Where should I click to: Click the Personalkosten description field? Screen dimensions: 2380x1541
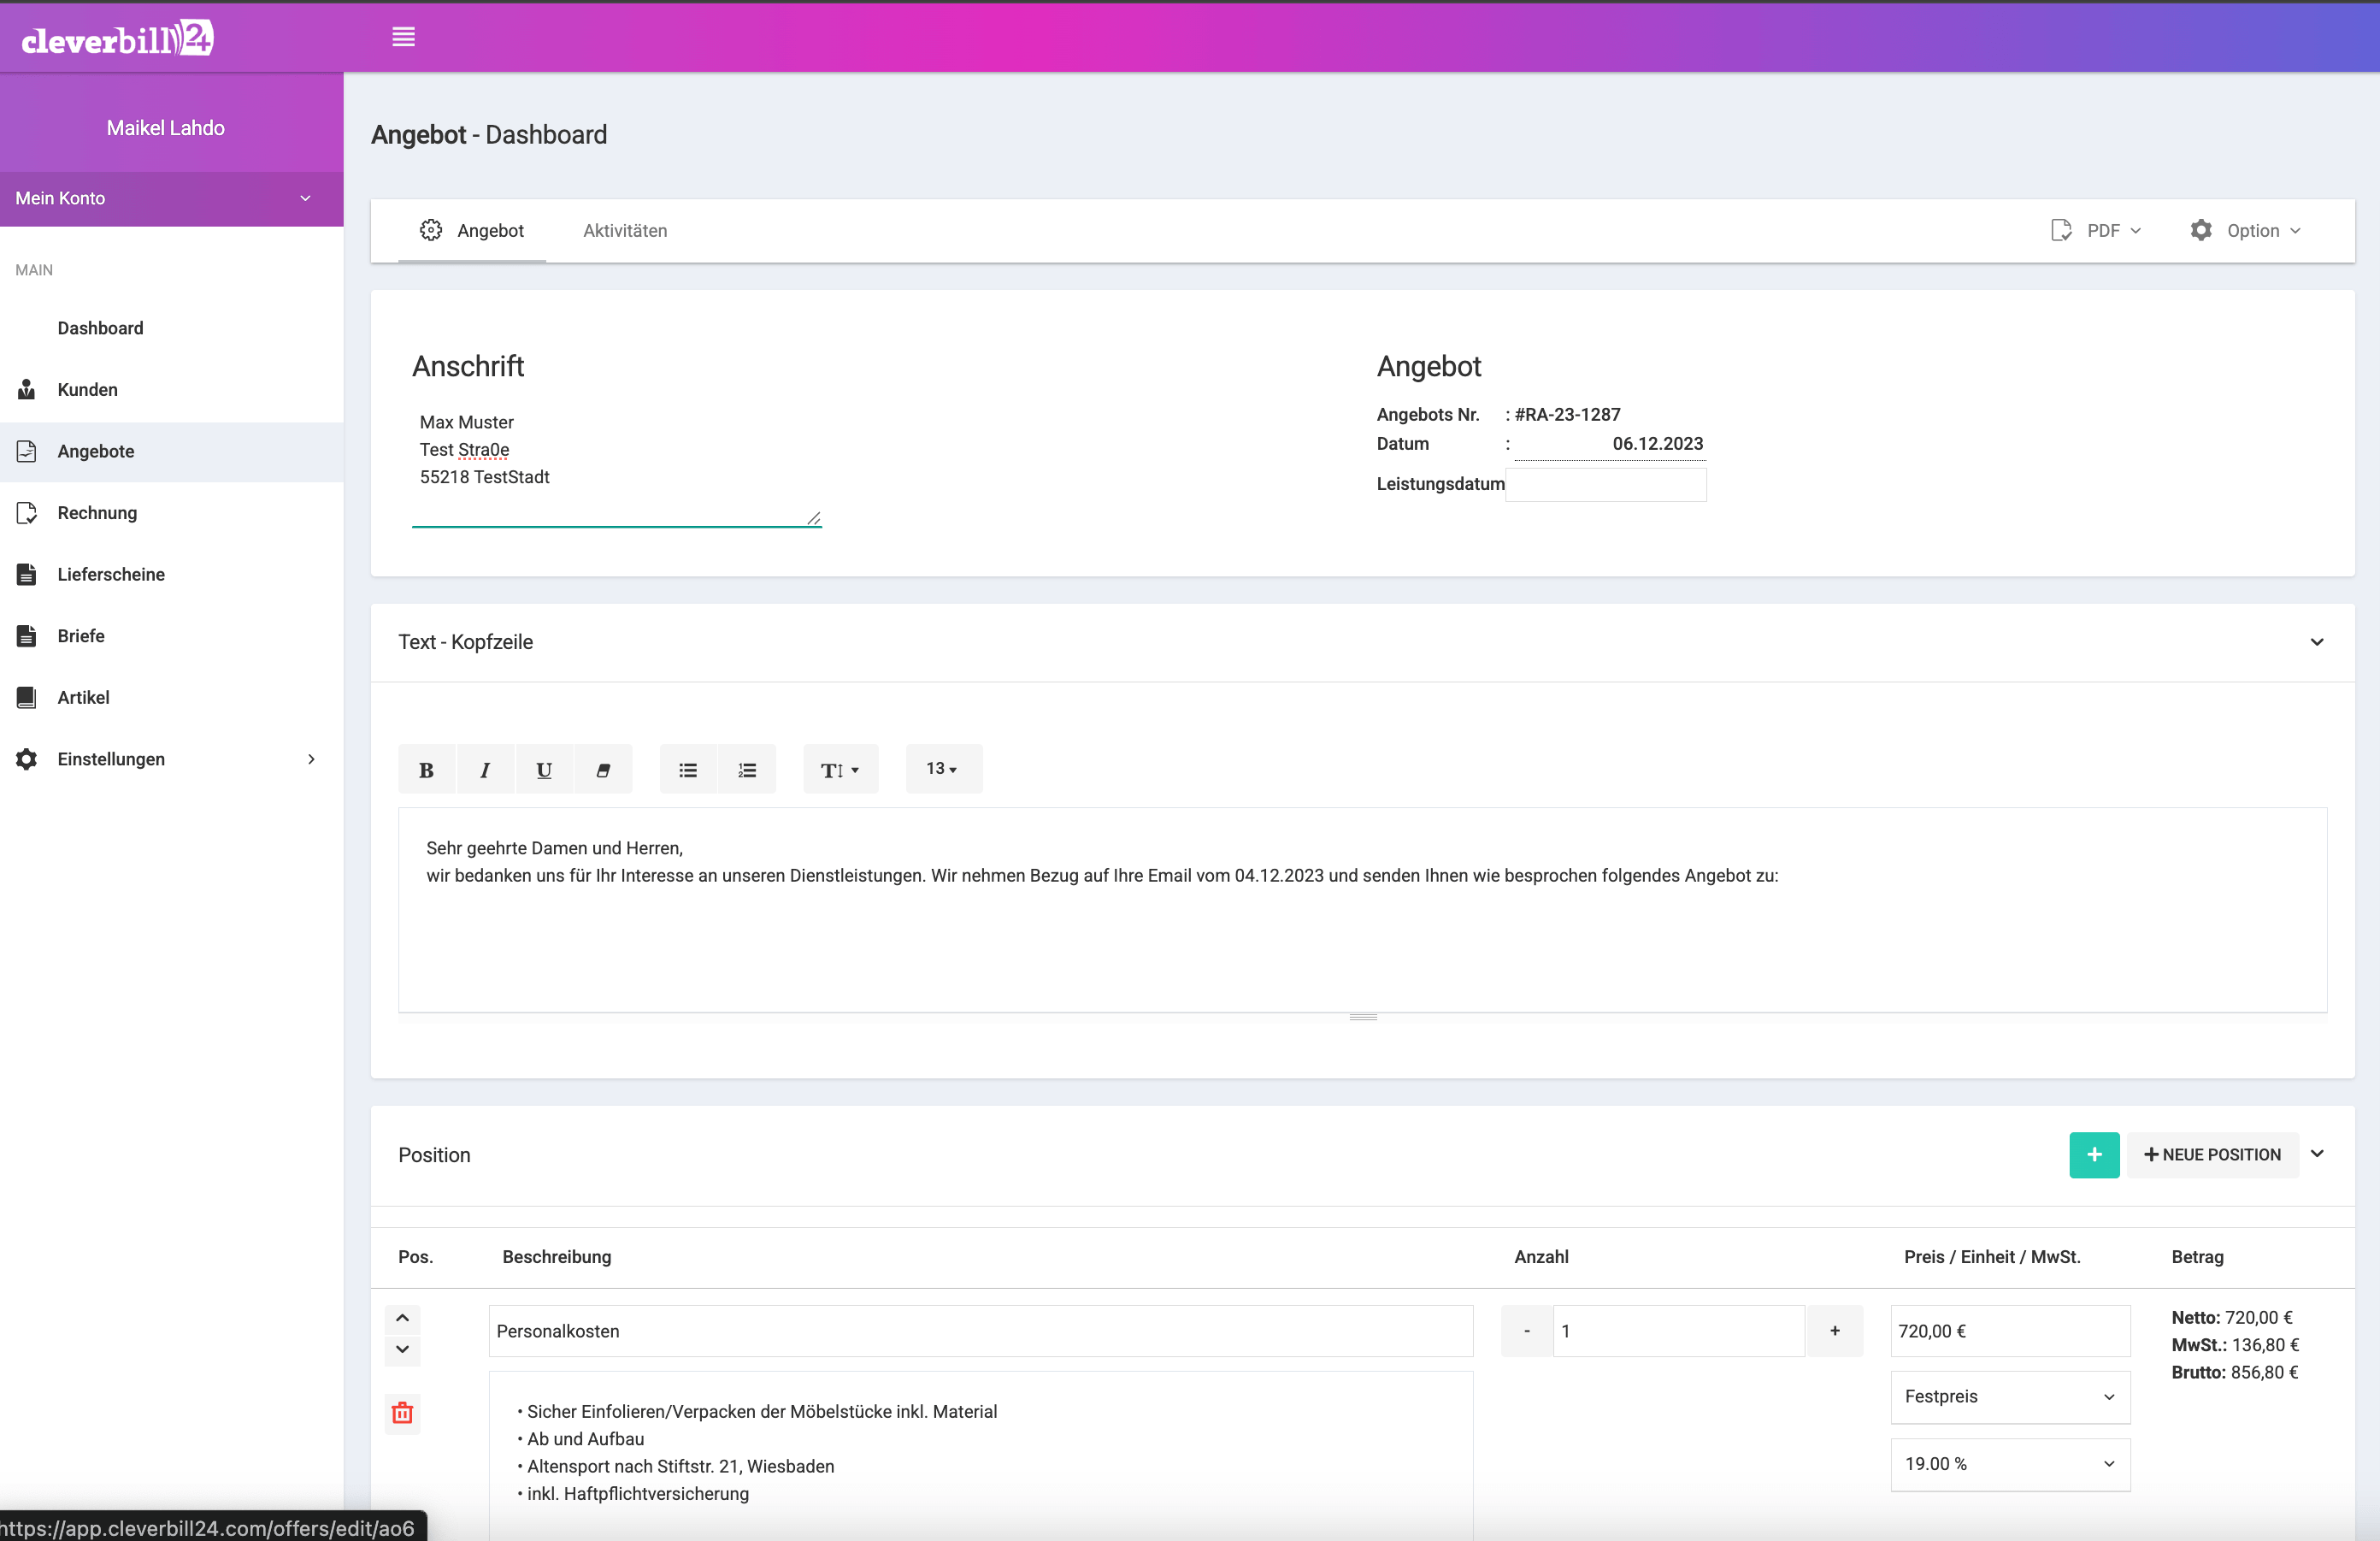tap(981, 1331)
